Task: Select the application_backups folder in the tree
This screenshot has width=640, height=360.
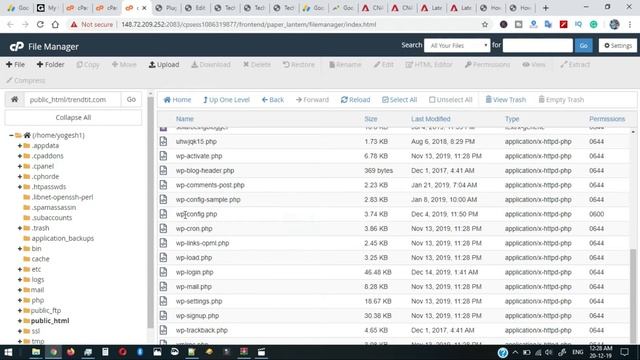Action: (x=62, y=238)
